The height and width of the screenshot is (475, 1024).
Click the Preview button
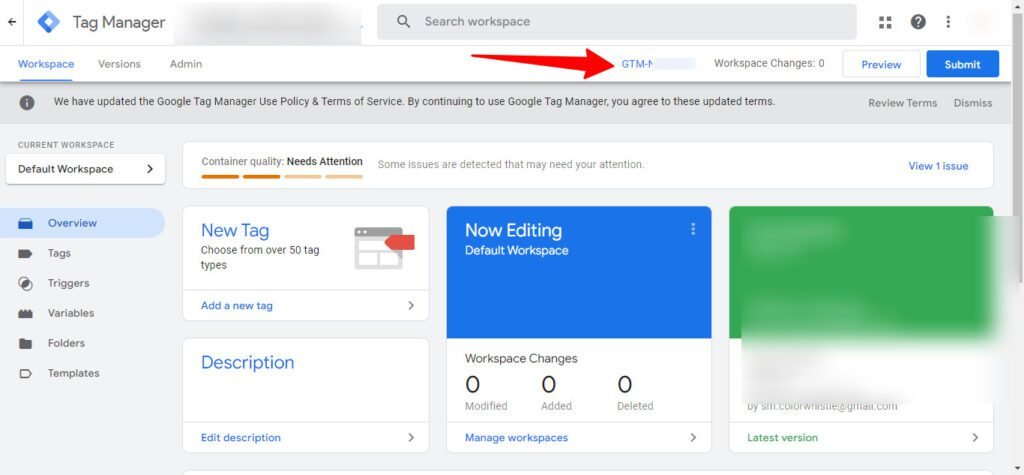(x=881, y=64)
